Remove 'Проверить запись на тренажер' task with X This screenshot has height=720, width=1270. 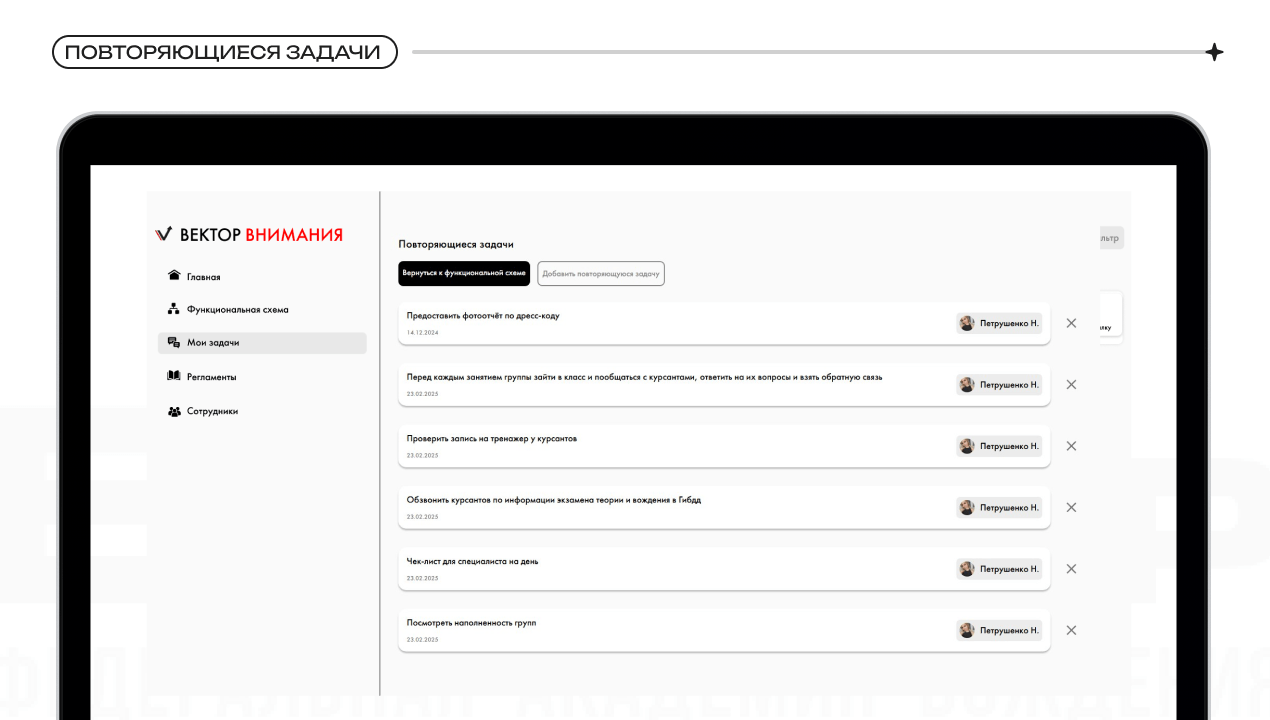point(1071,446)
